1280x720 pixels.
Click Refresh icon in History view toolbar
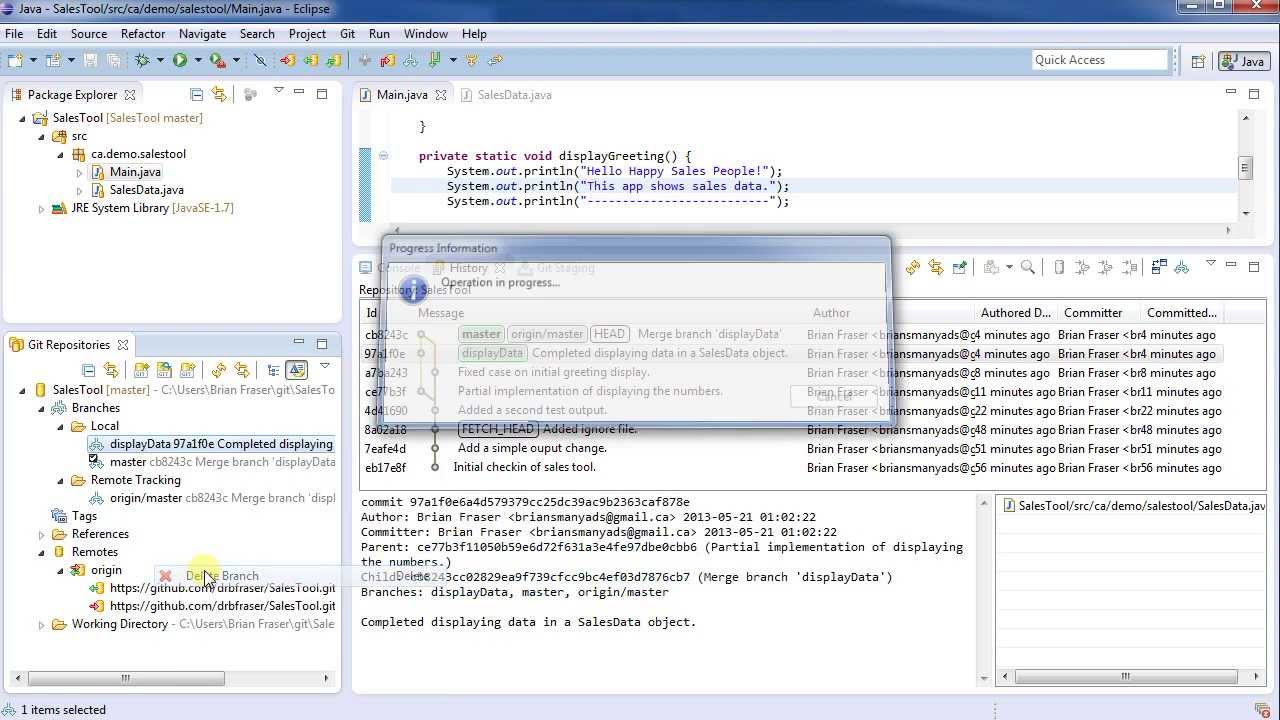(x=913, y=267)
